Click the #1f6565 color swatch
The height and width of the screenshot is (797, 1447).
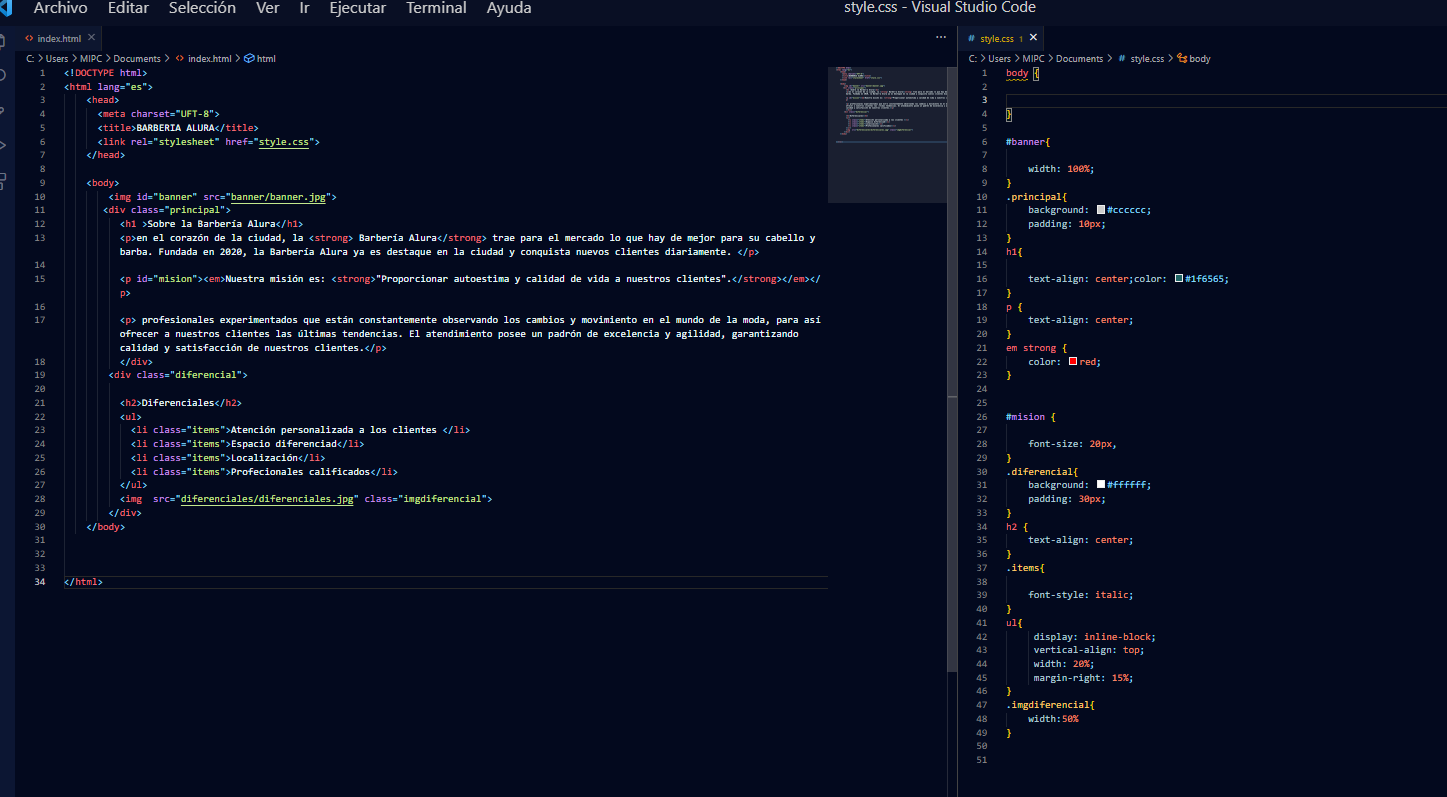tap(1179, 279)
